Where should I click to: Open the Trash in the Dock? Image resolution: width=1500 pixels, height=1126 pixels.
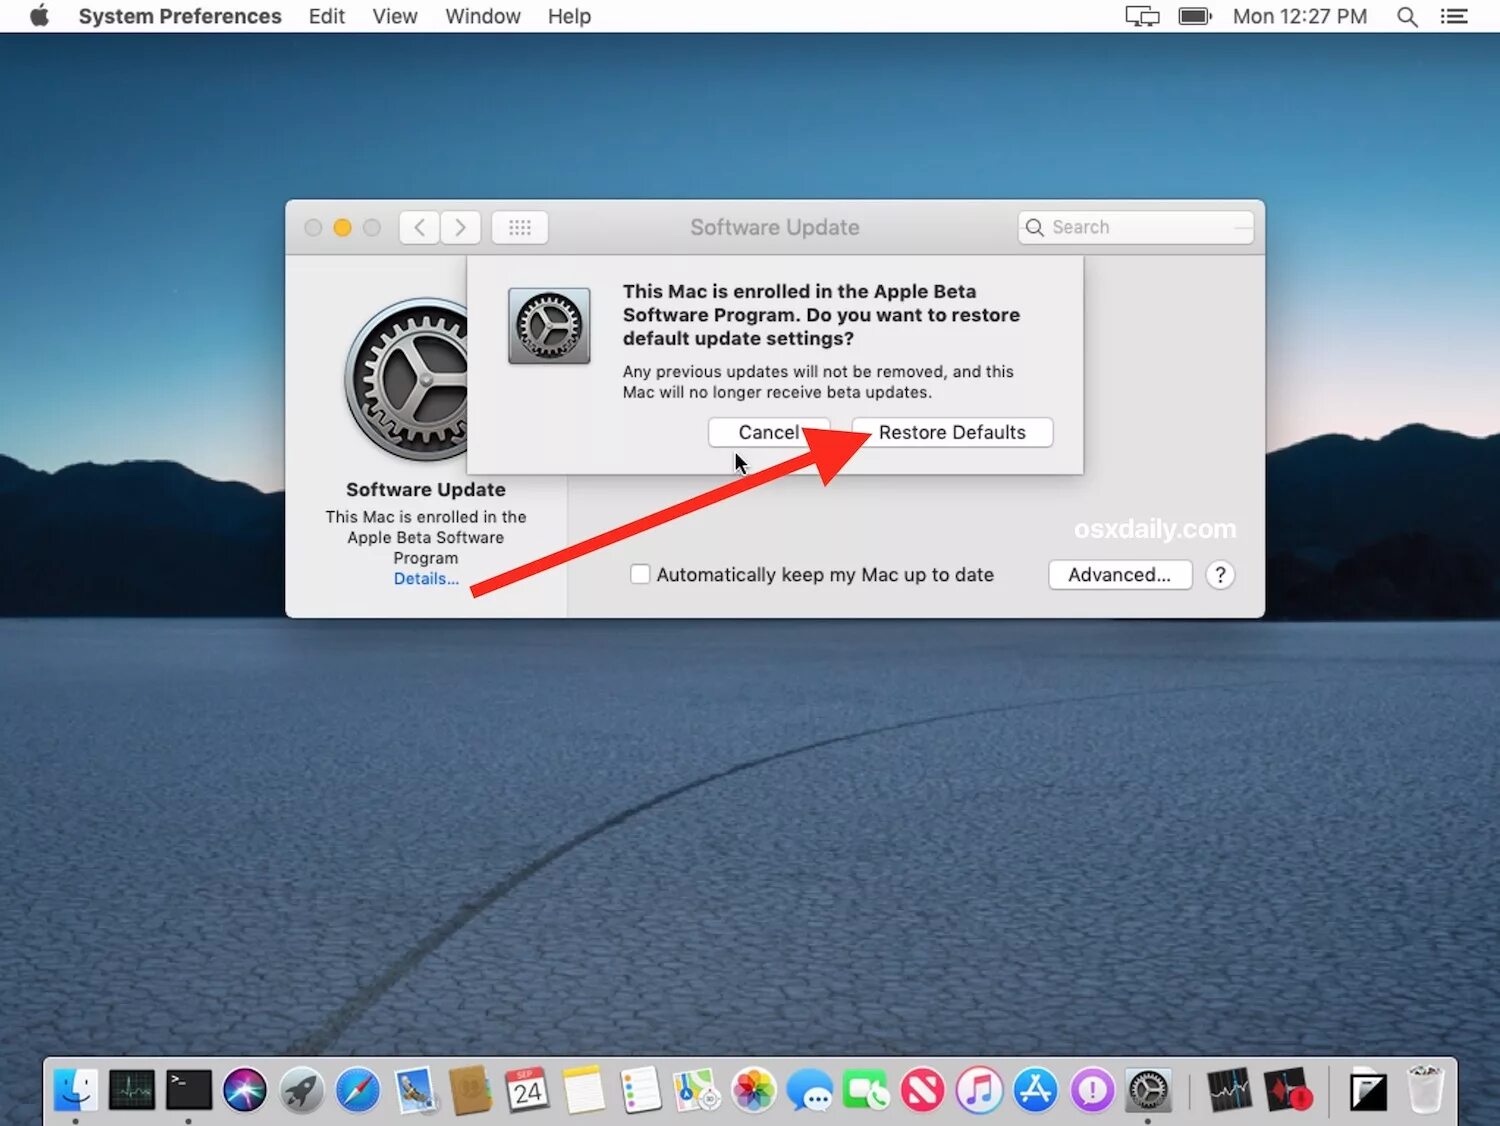pos(1426,1089)
